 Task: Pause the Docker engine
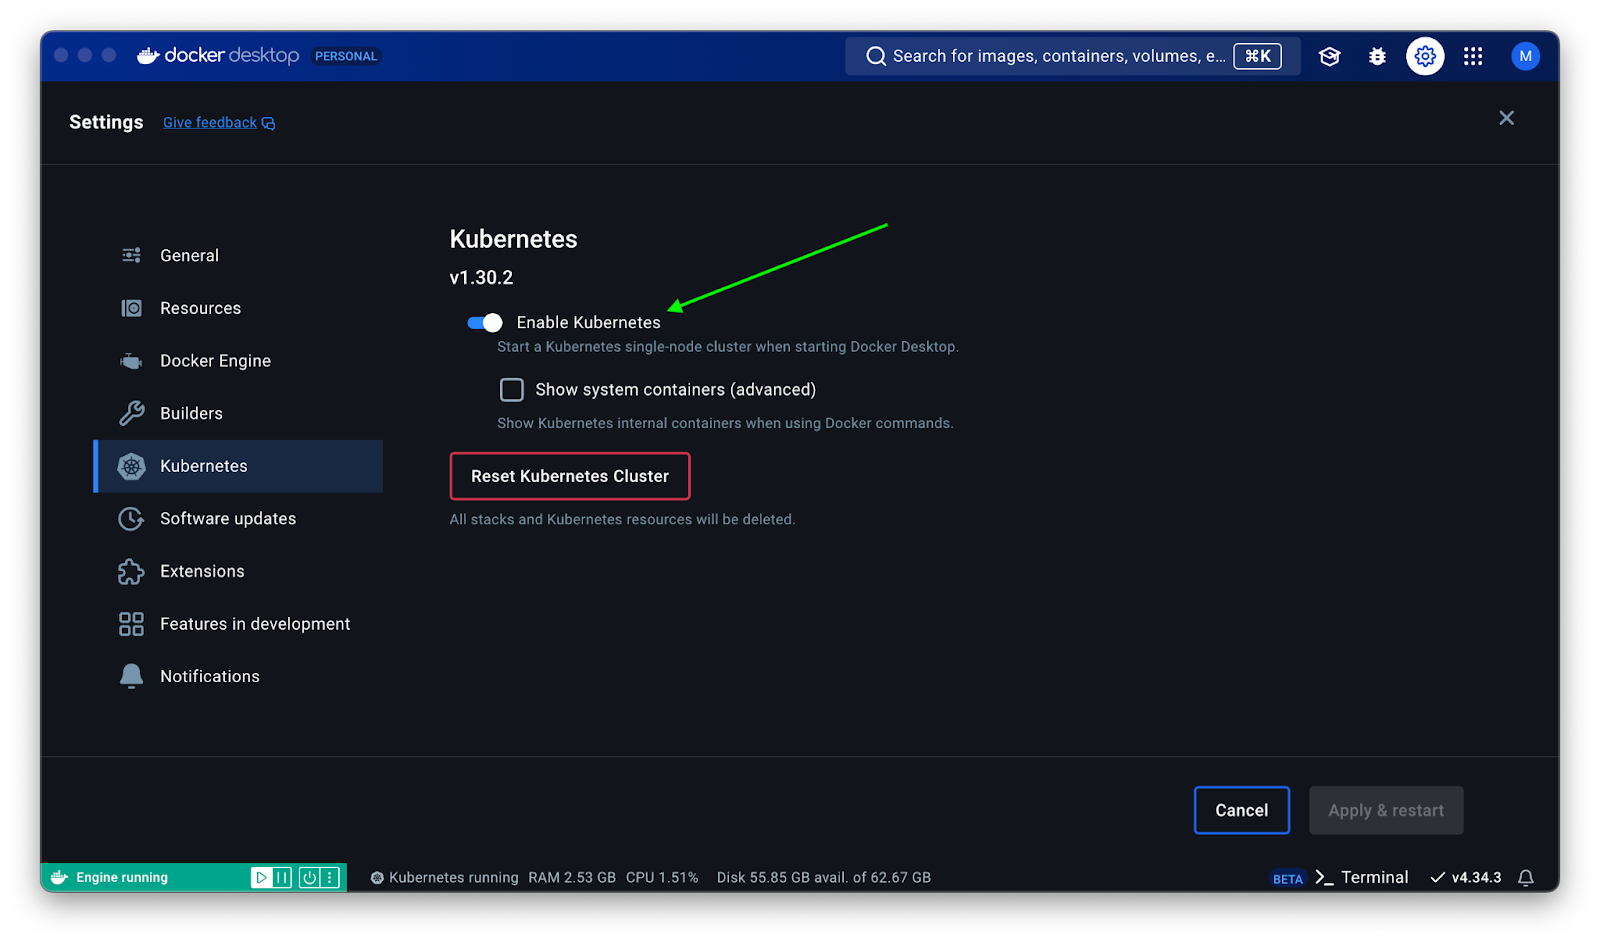(283, 877)
